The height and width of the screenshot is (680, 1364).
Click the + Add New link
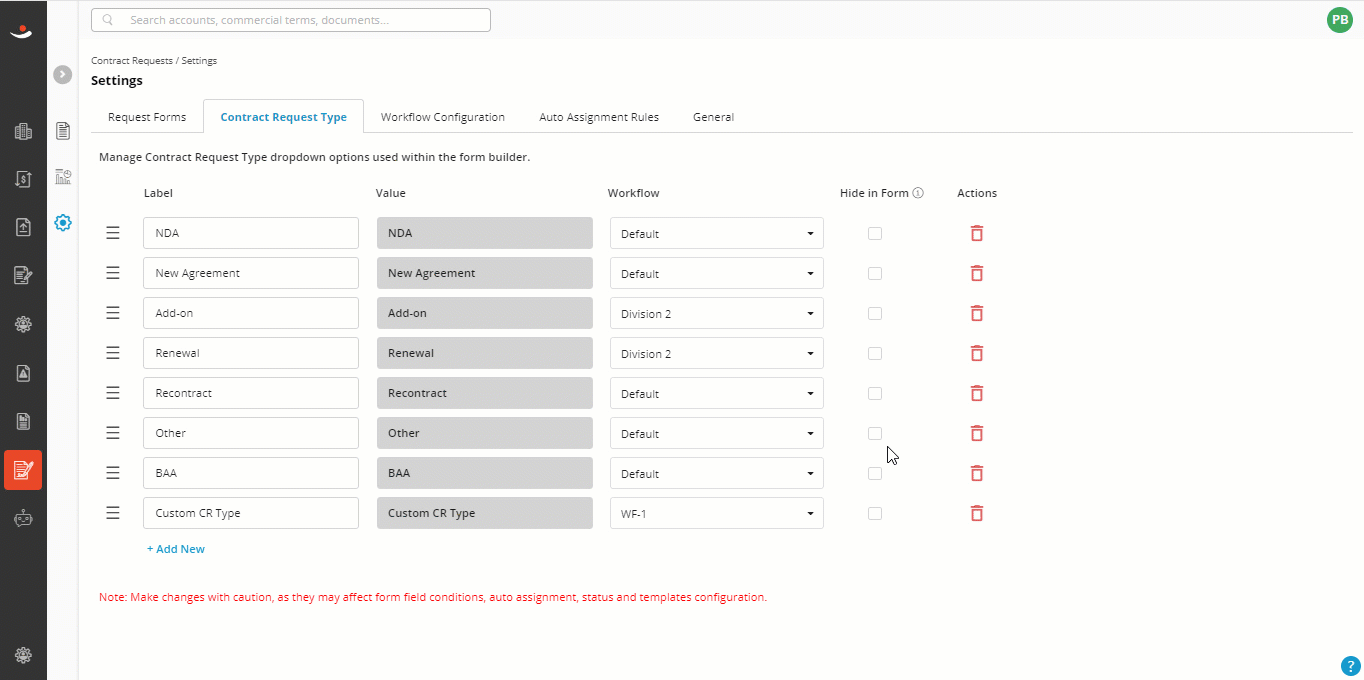tap(176, 549)
